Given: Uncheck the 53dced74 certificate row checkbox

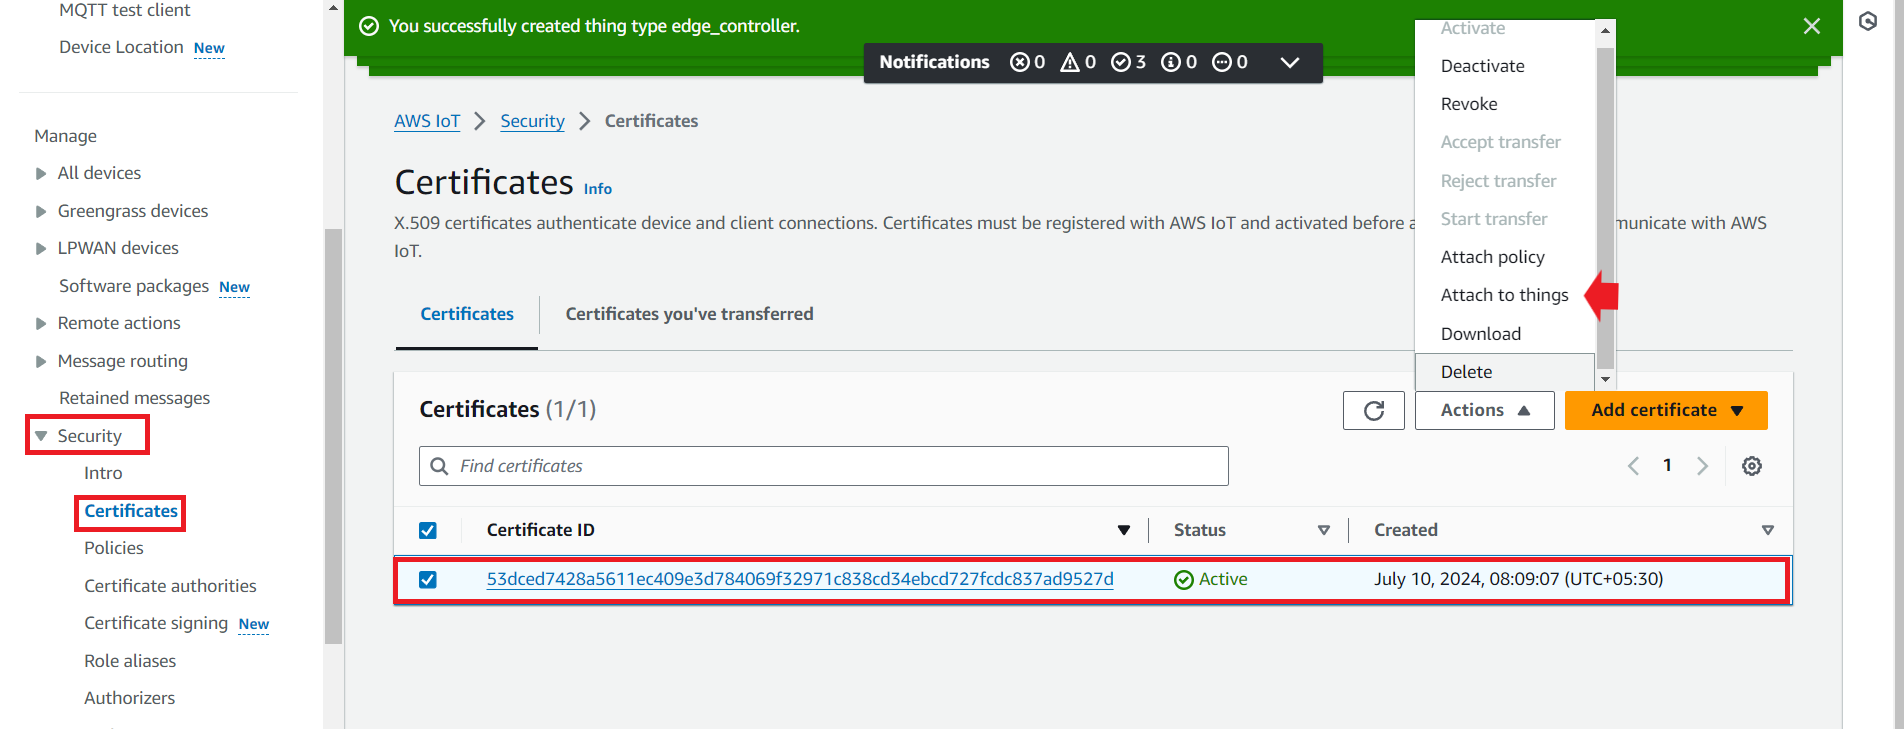Looking at the screenshot, I should pos(428,580).
